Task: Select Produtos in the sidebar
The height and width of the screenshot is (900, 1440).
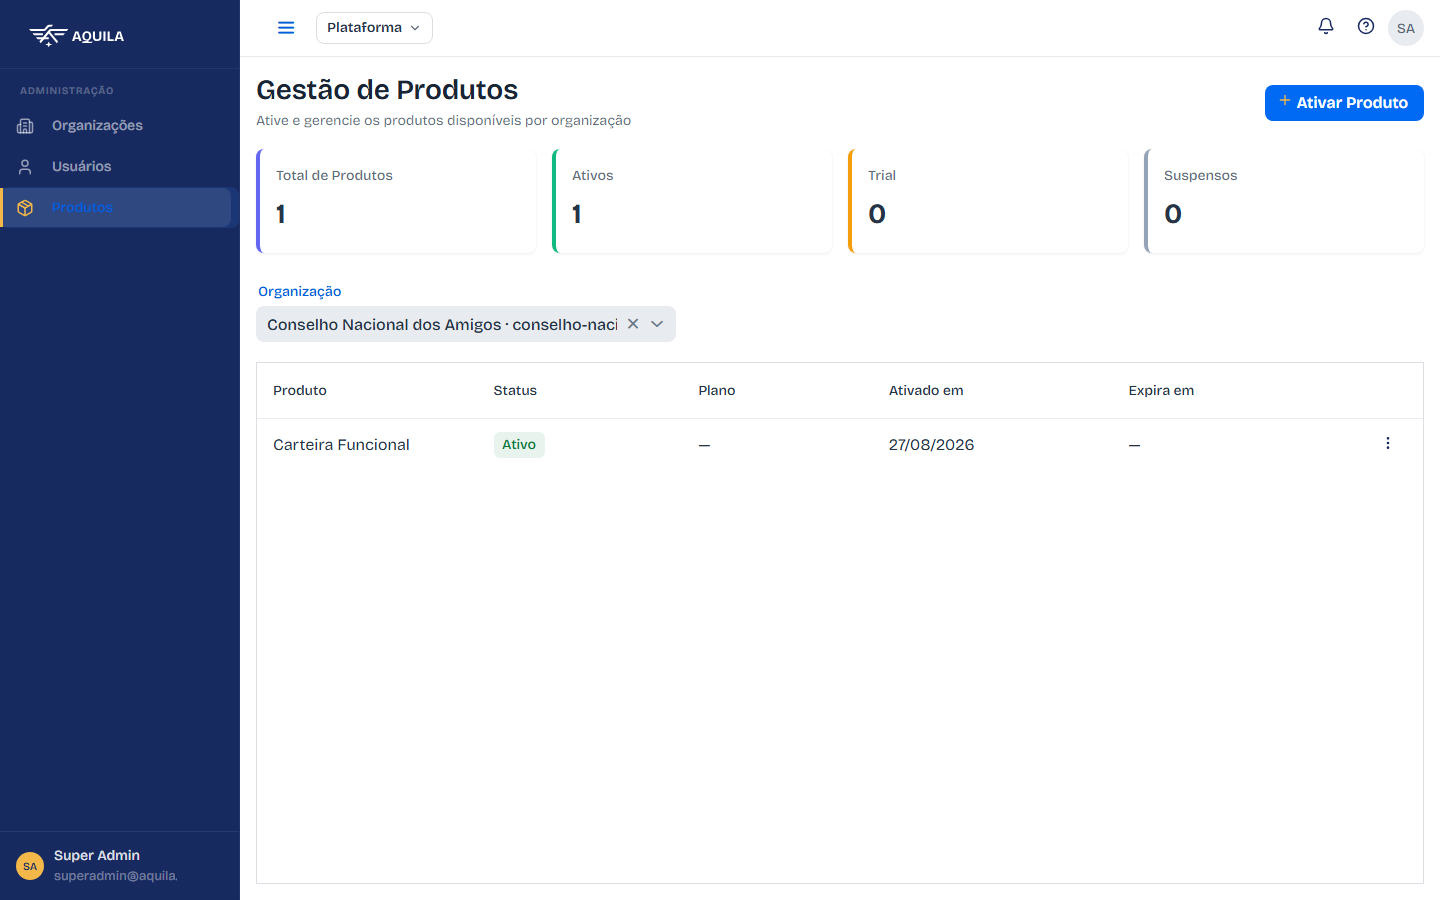Action: click(117, 207)
